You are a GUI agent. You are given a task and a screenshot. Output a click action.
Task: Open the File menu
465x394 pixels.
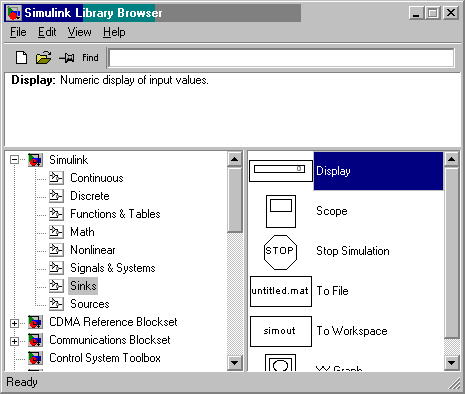[x=18, y=32]
